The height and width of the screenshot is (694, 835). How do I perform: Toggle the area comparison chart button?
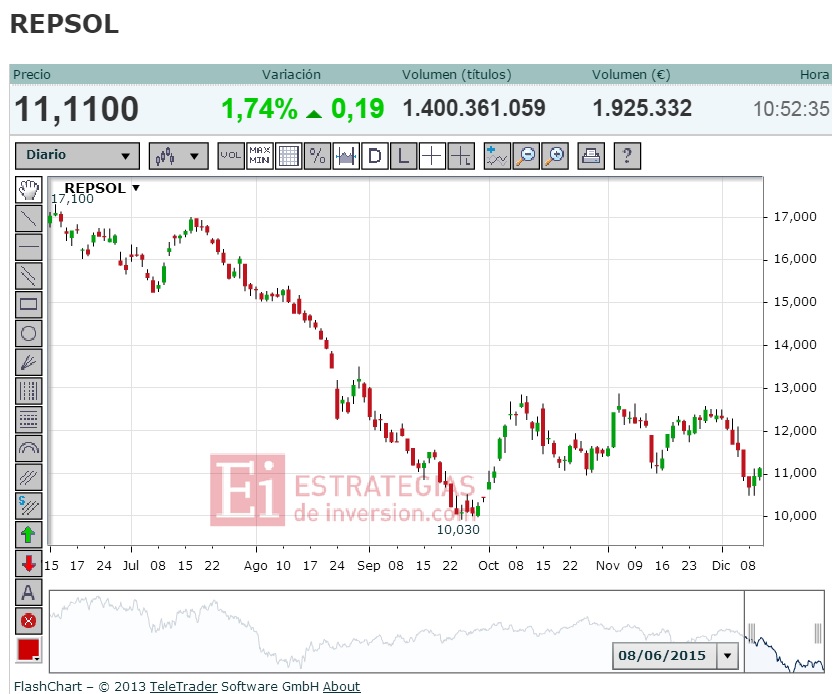click(x=346, y=156)
